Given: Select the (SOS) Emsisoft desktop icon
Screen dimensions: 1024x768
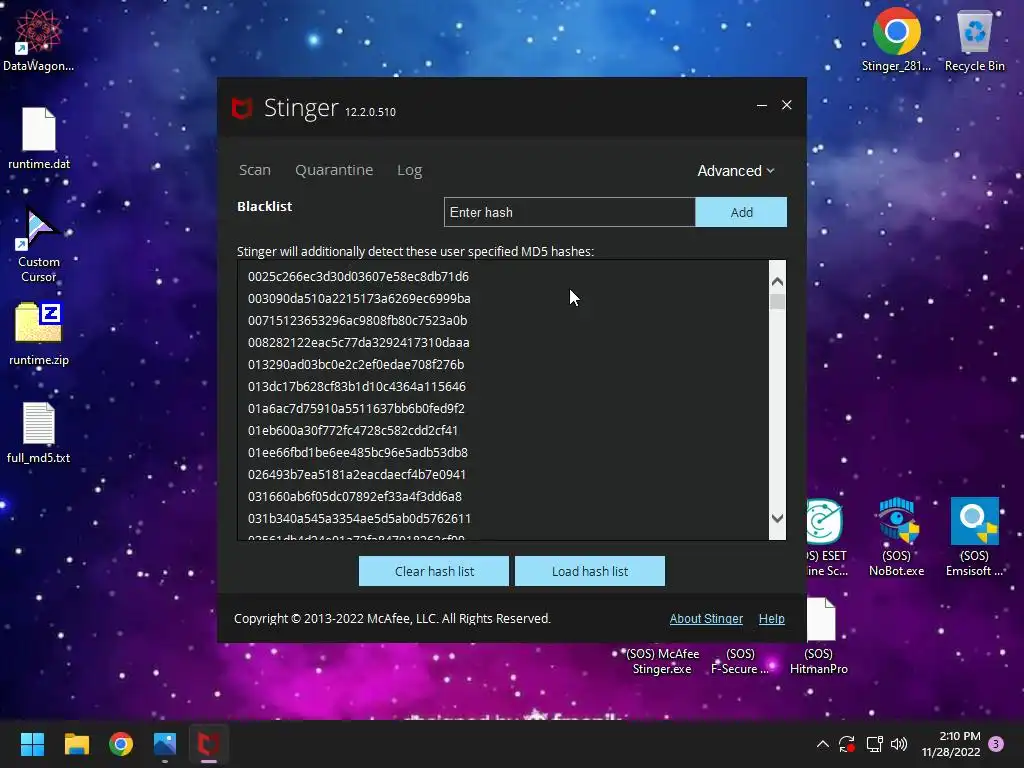Looking at the screenshot, I should tap(974, 537).
